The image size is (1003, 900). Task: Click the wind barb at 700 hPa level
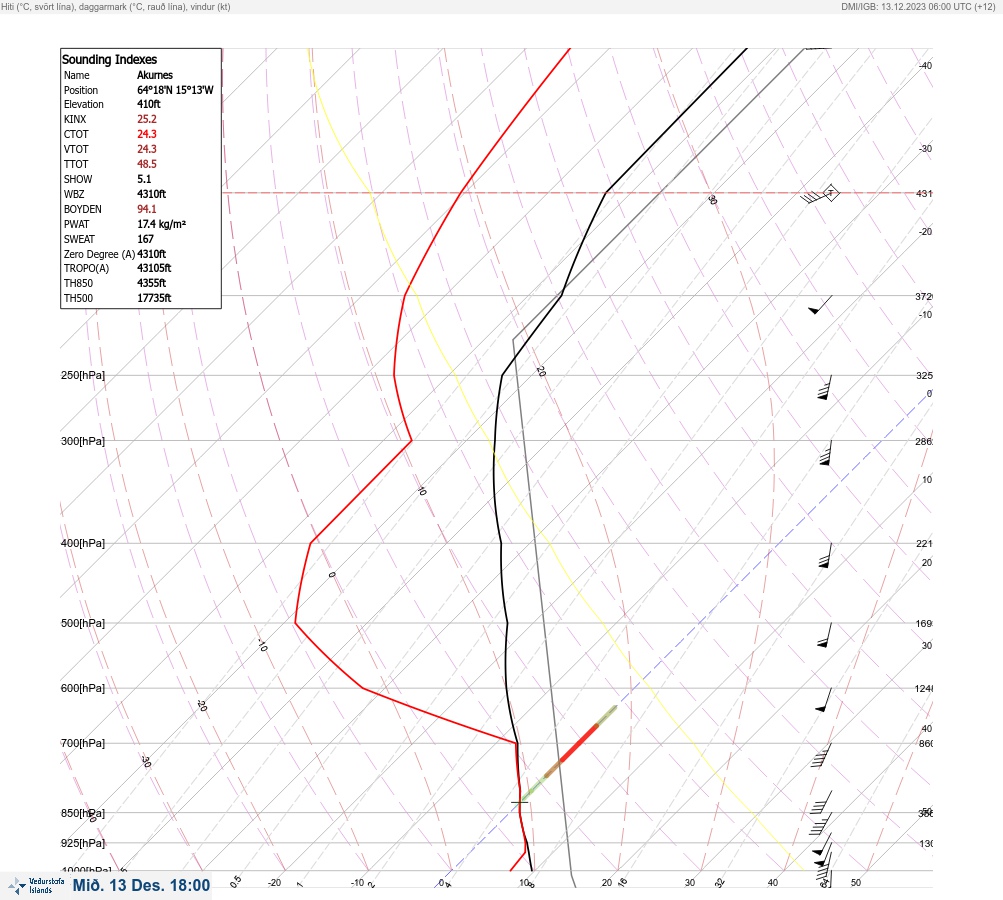822,755
